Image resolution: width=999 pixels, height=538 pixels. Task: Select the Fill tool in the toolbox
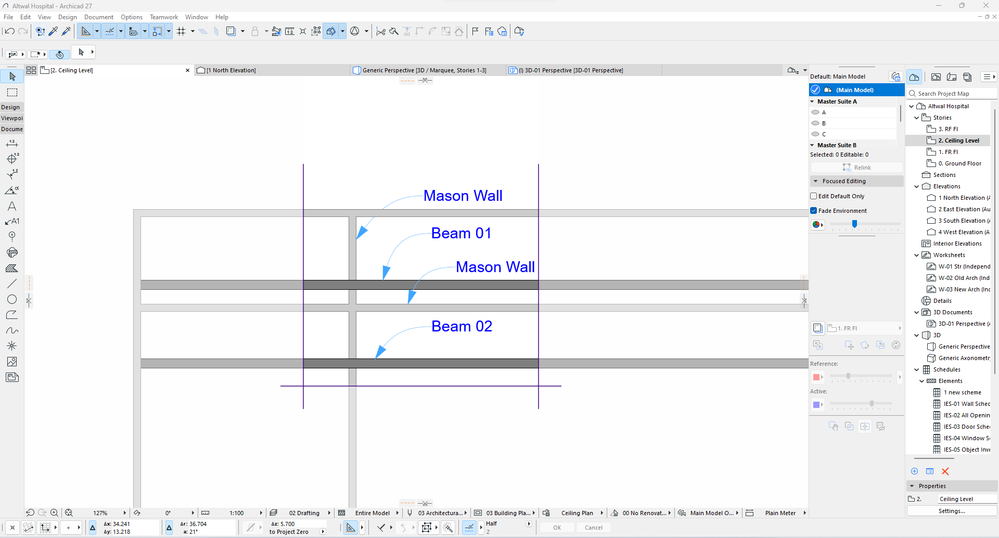click(x=12, y=268)
